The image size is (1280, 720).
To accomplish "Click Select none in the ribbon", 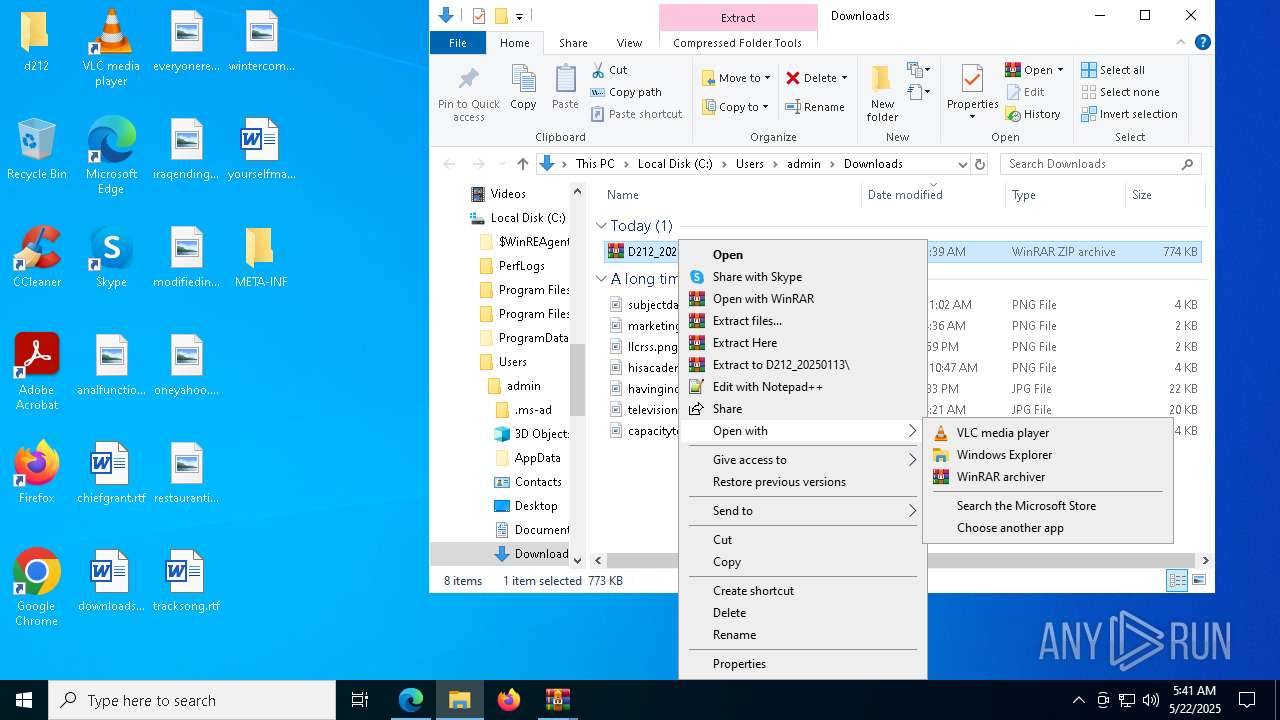I will (1120, 92).
